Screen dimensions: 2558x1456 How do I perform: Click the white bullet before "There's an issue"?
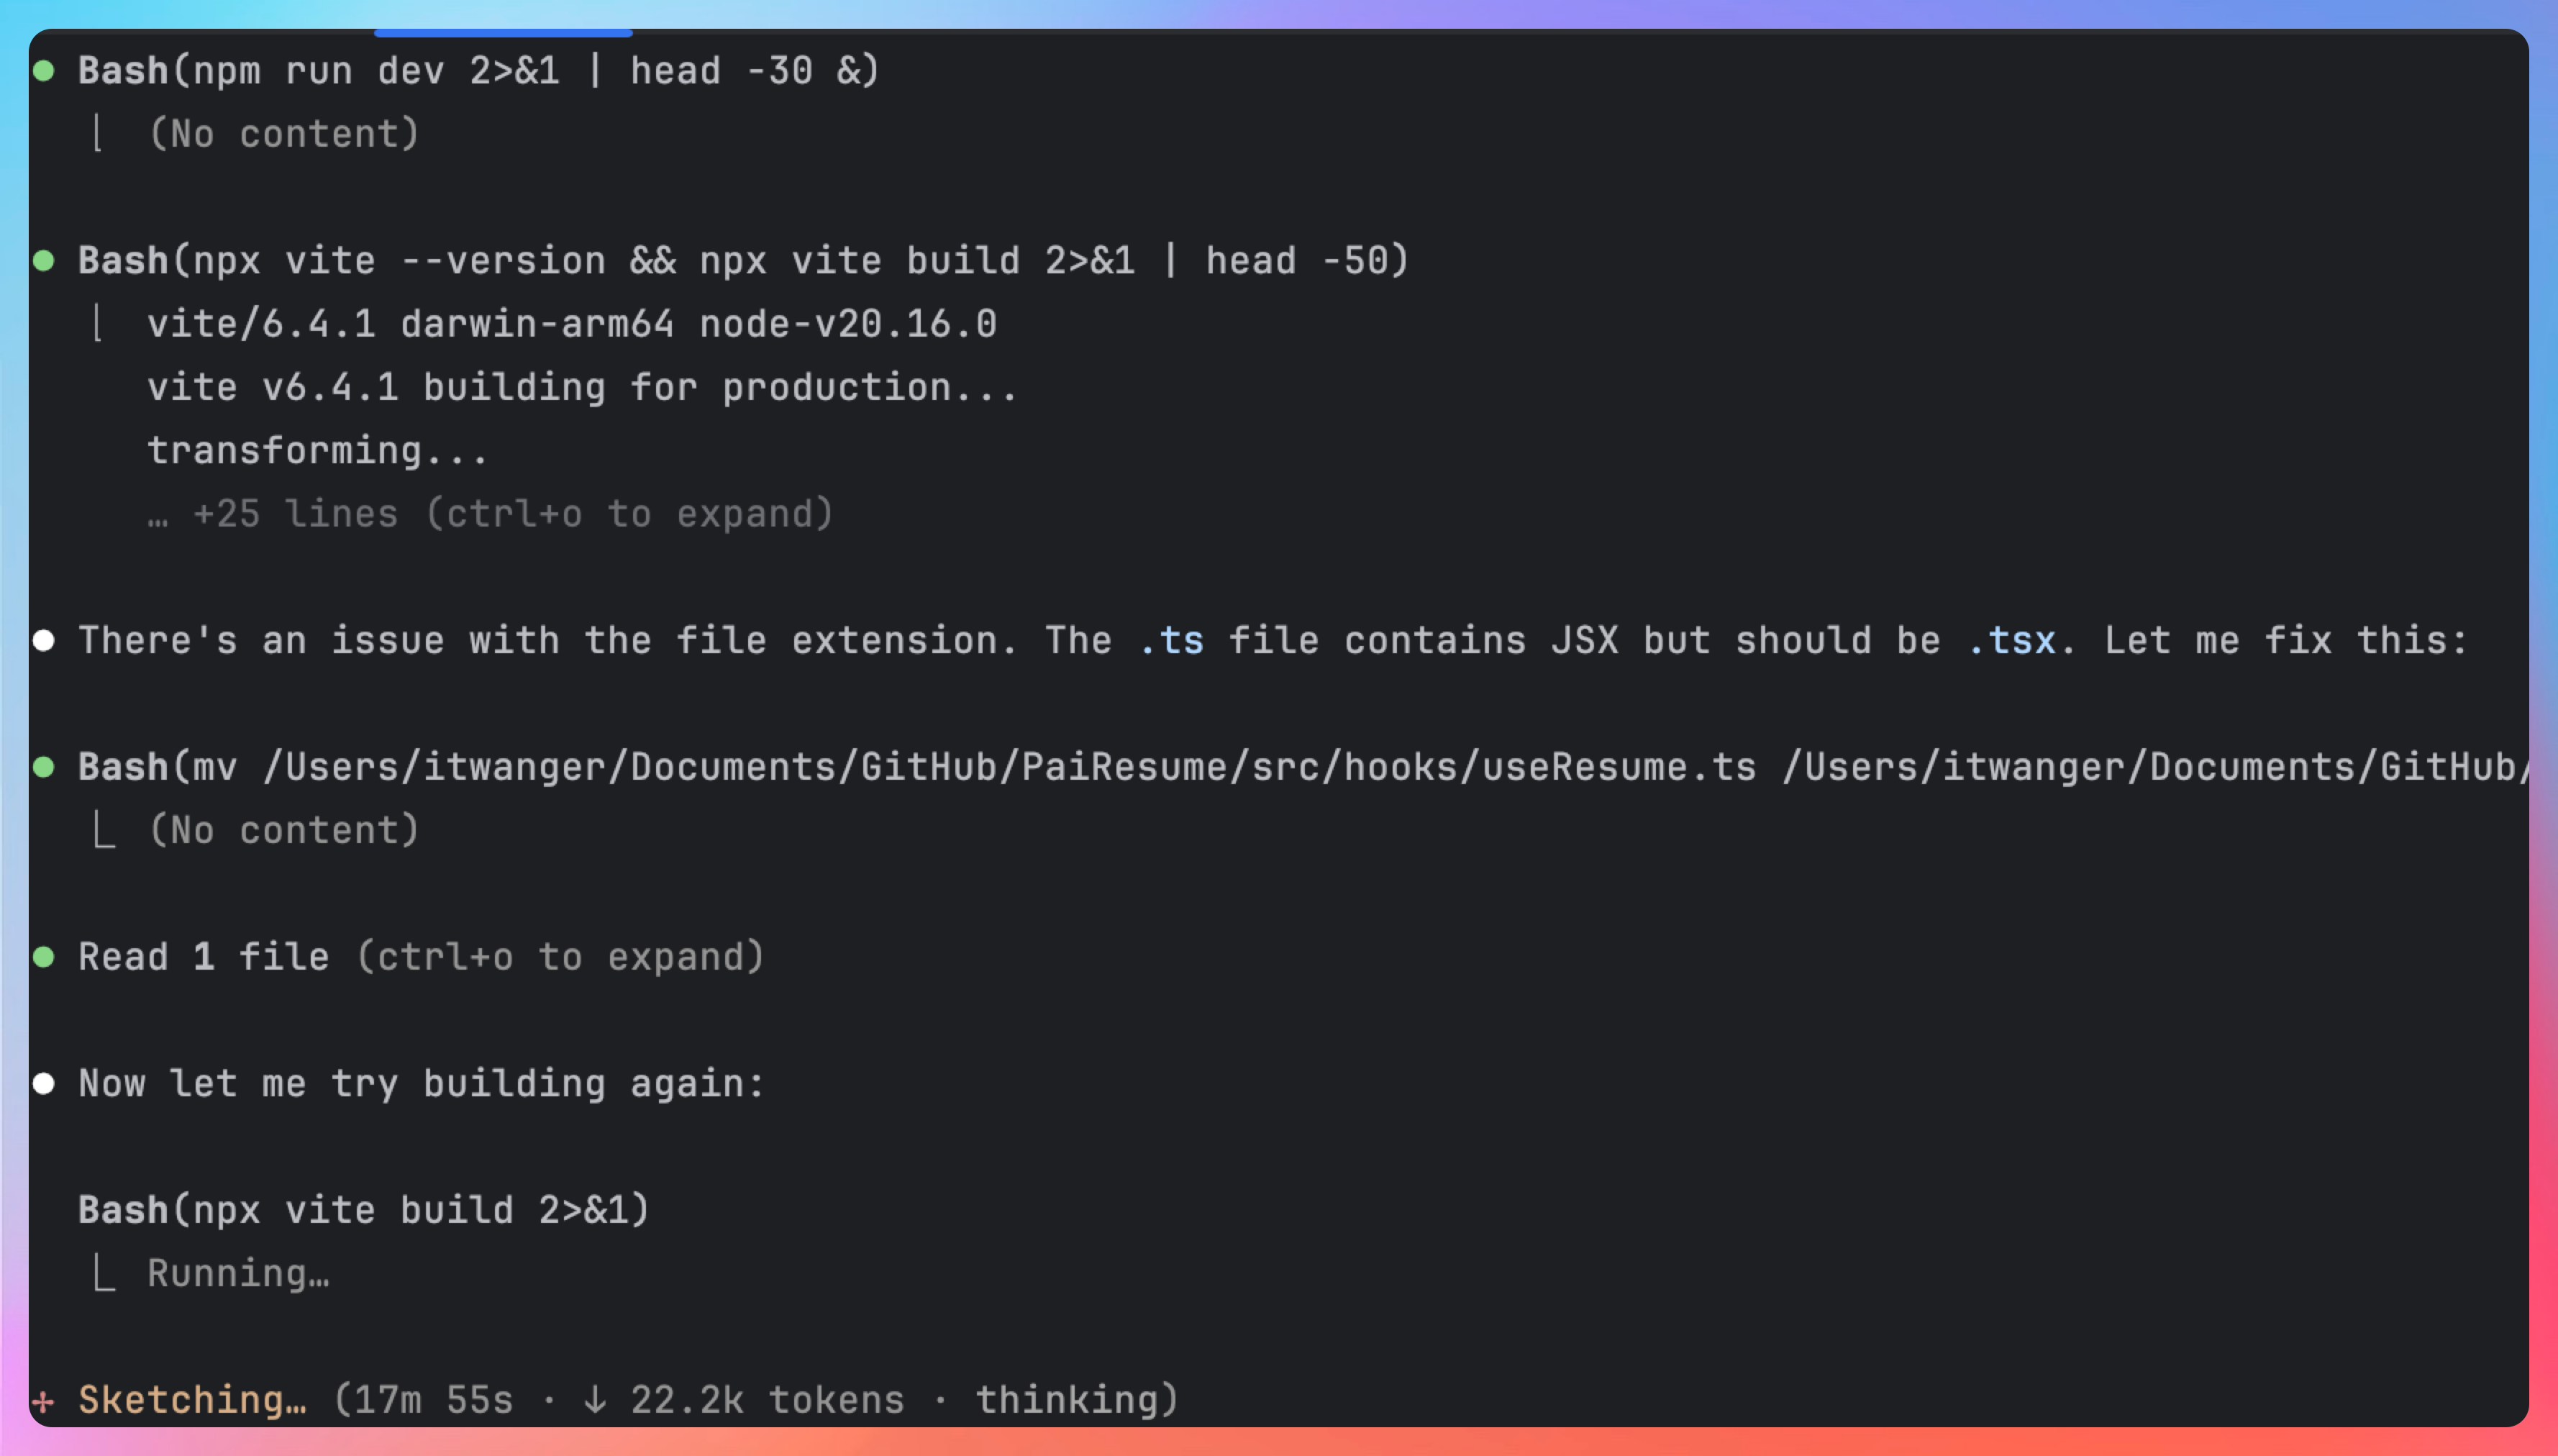coord(44,640)
